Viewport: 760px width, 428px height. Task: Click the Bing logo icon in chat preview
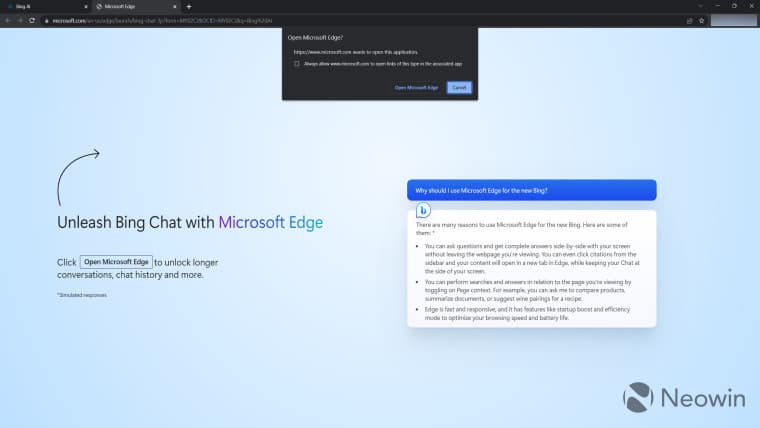pos(423,210)
